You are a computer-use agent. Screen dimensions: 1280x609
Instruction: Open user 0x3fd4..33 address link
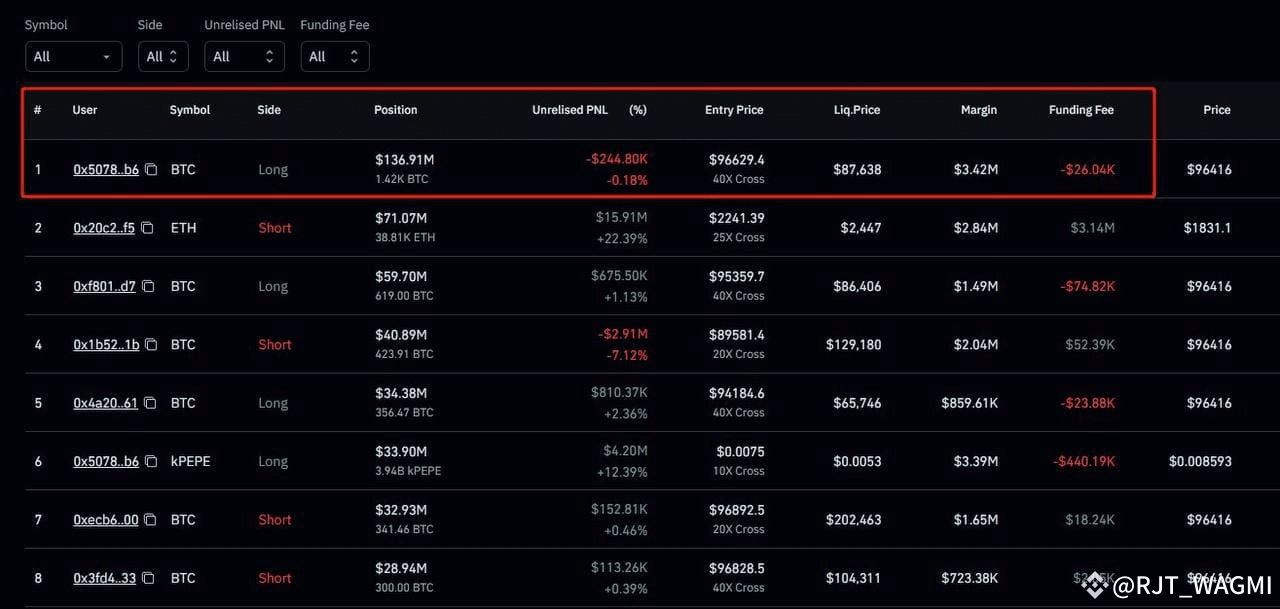tap(104, 578)
